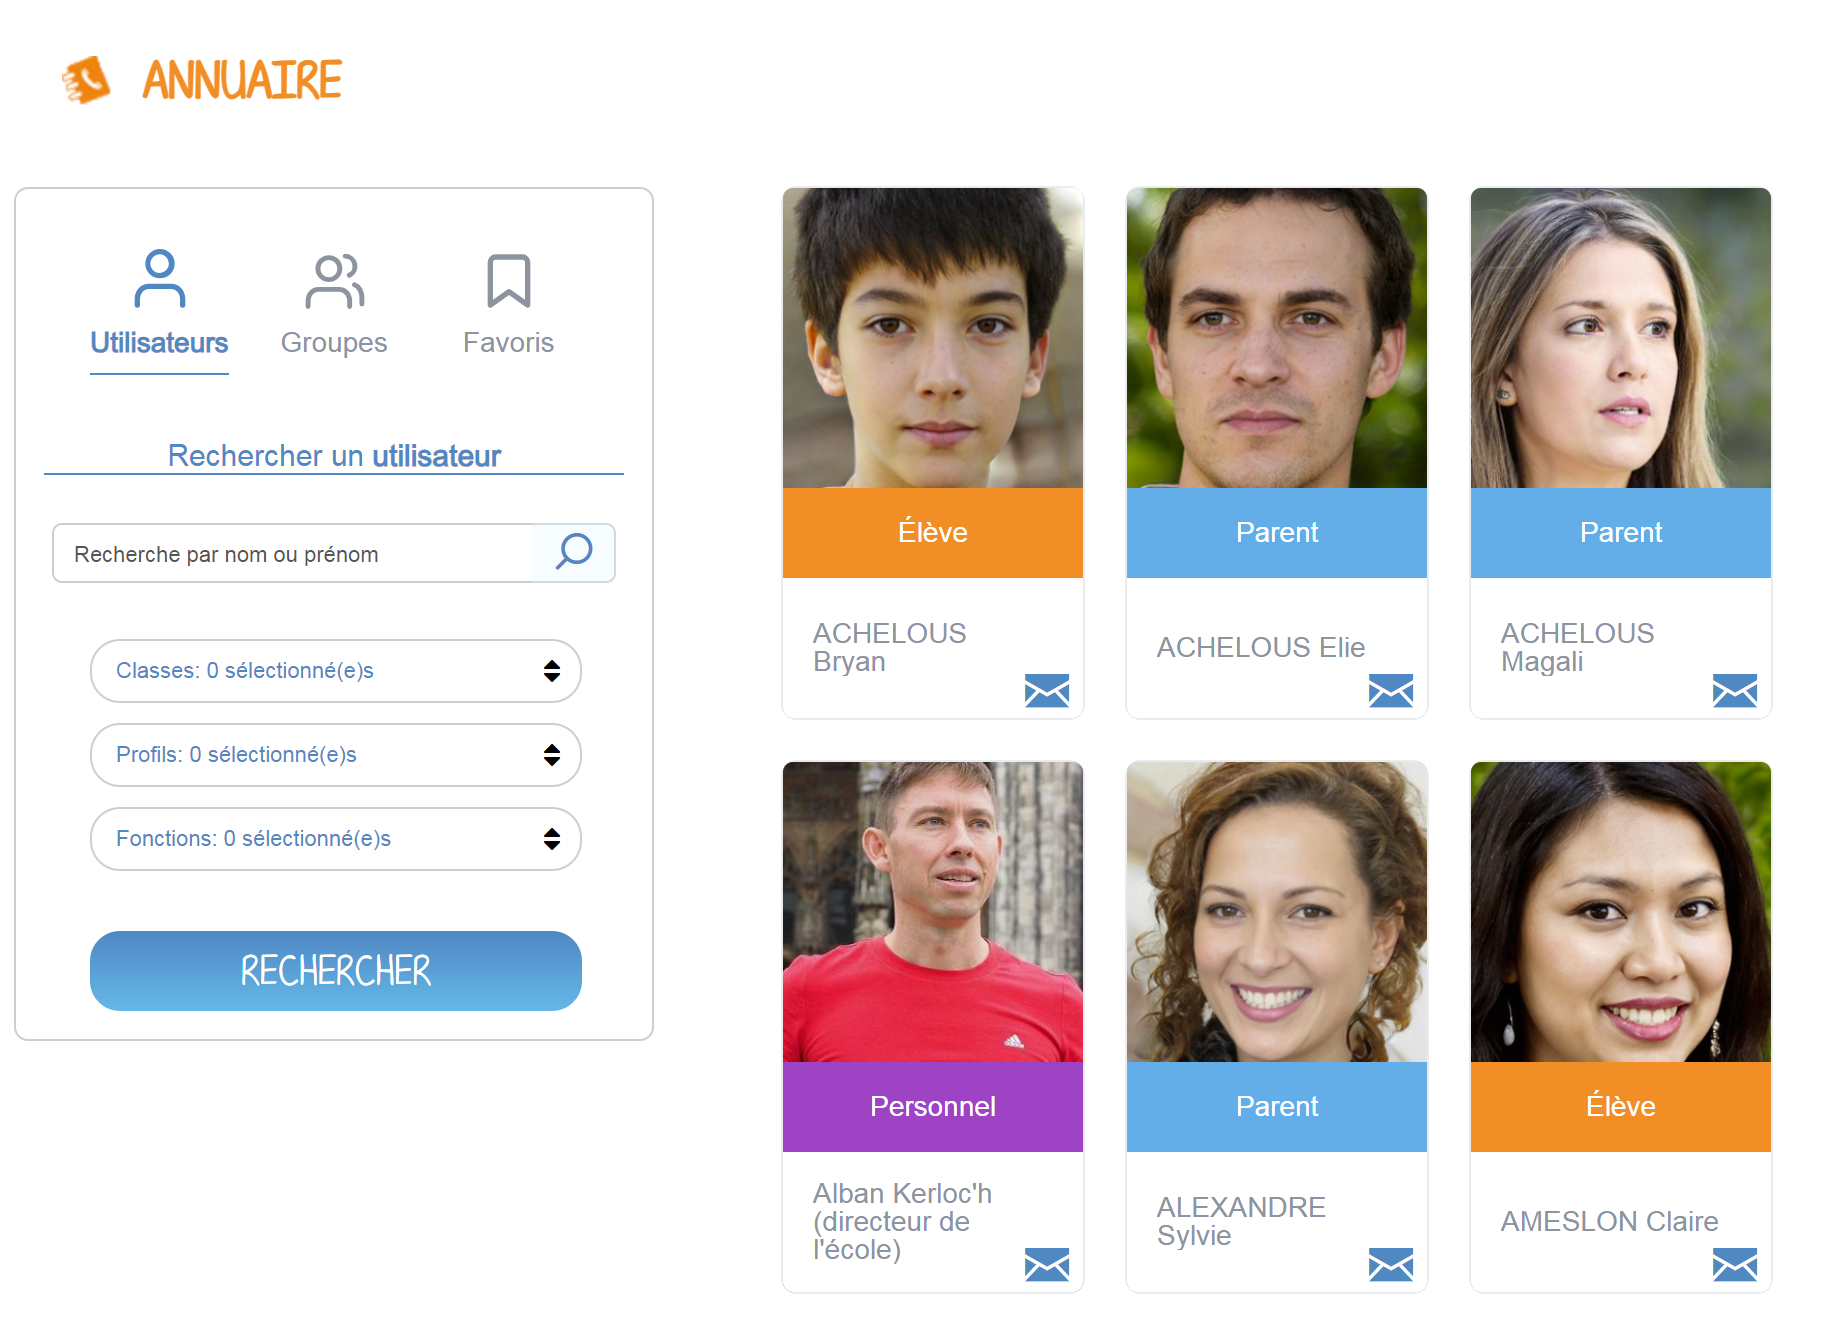Focus the name or first-name search field
This screenshot has height=1317, width=1835.
click(294, 553)
